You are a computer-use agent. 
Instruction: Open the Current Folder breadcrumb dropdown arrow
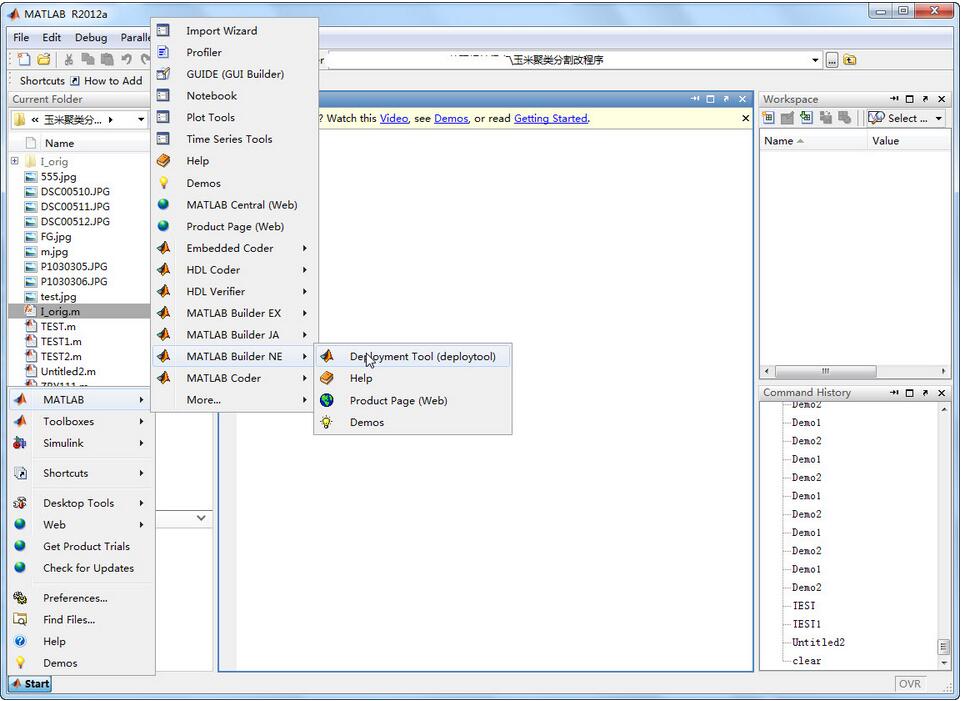141,119
